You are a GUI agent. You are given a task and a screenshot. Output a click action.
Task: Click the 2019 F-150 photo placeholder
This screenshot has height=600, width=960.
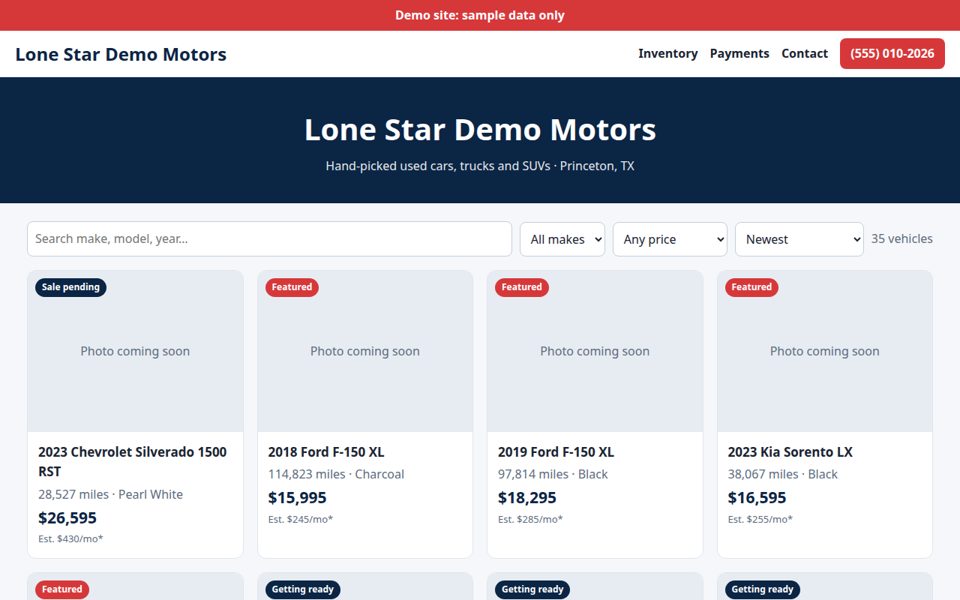pyautogui.click(x=595, y=351)
